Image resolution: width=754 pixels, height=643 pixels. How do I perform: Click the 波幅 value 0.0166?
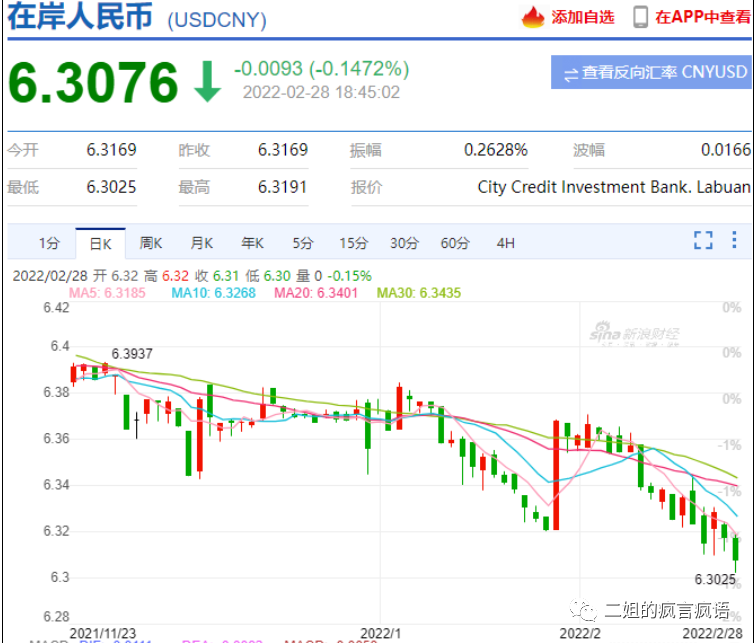[726, 150]
